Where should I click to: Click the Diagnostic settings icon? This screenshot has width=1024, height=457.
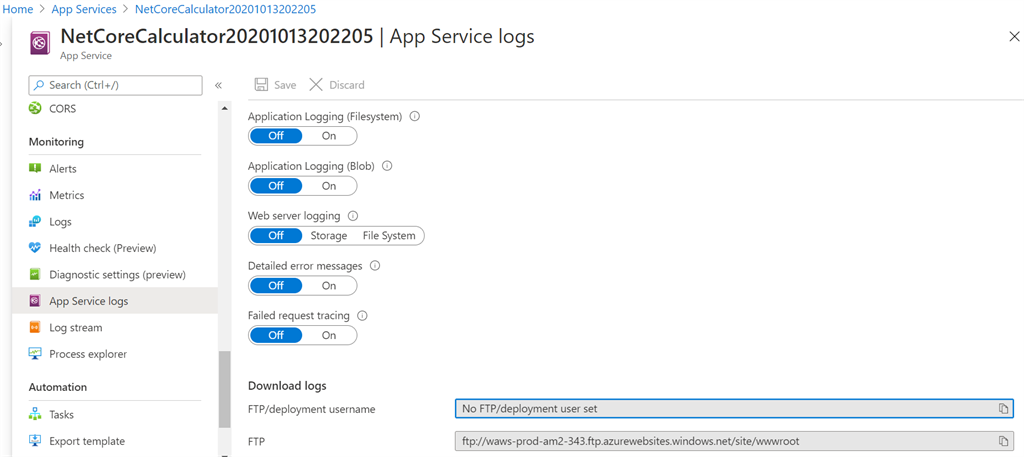35,275
